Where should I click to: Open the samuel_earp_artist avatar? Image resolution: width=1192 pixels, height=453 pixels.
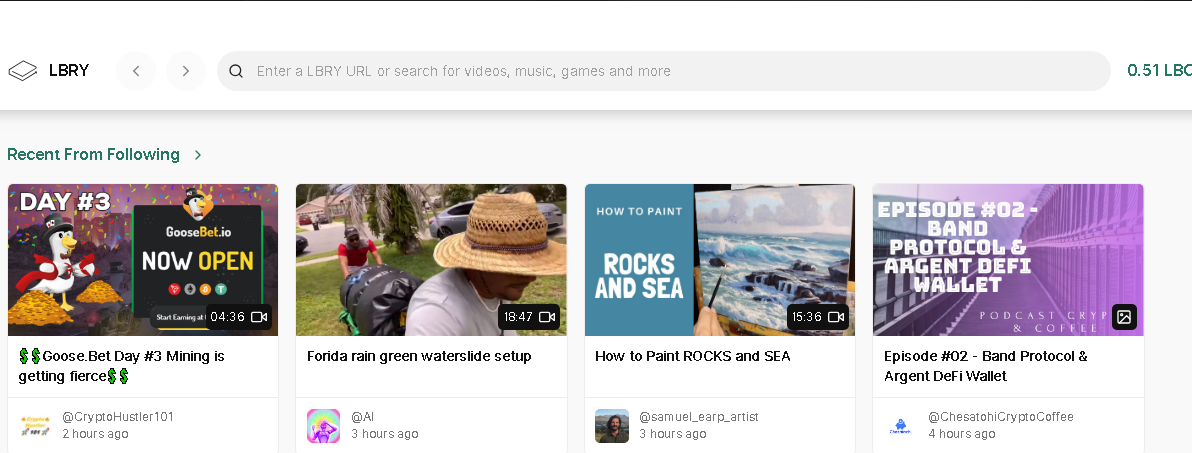click(611, 426)
